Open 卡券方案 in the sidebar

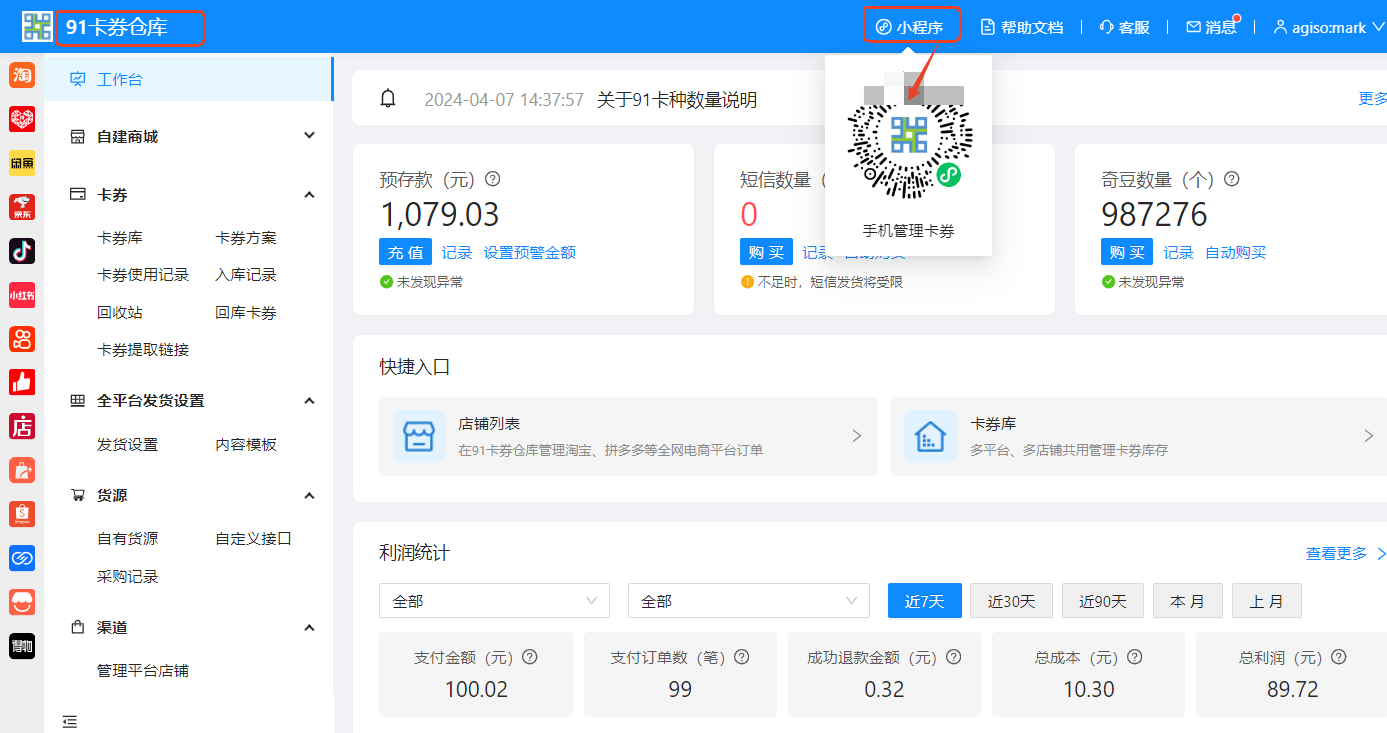pos(246,237)
